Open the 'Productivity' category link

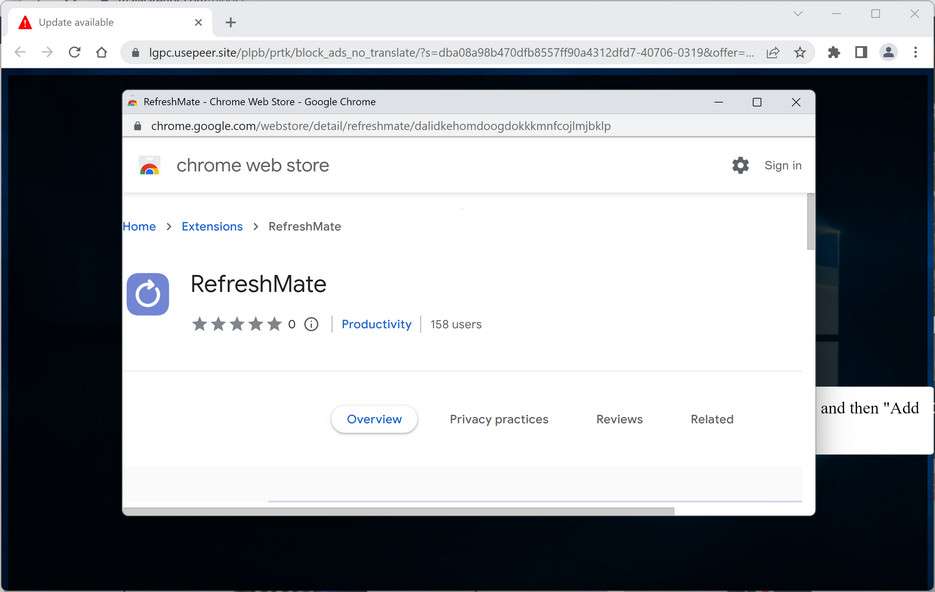(x=376, y=324)
